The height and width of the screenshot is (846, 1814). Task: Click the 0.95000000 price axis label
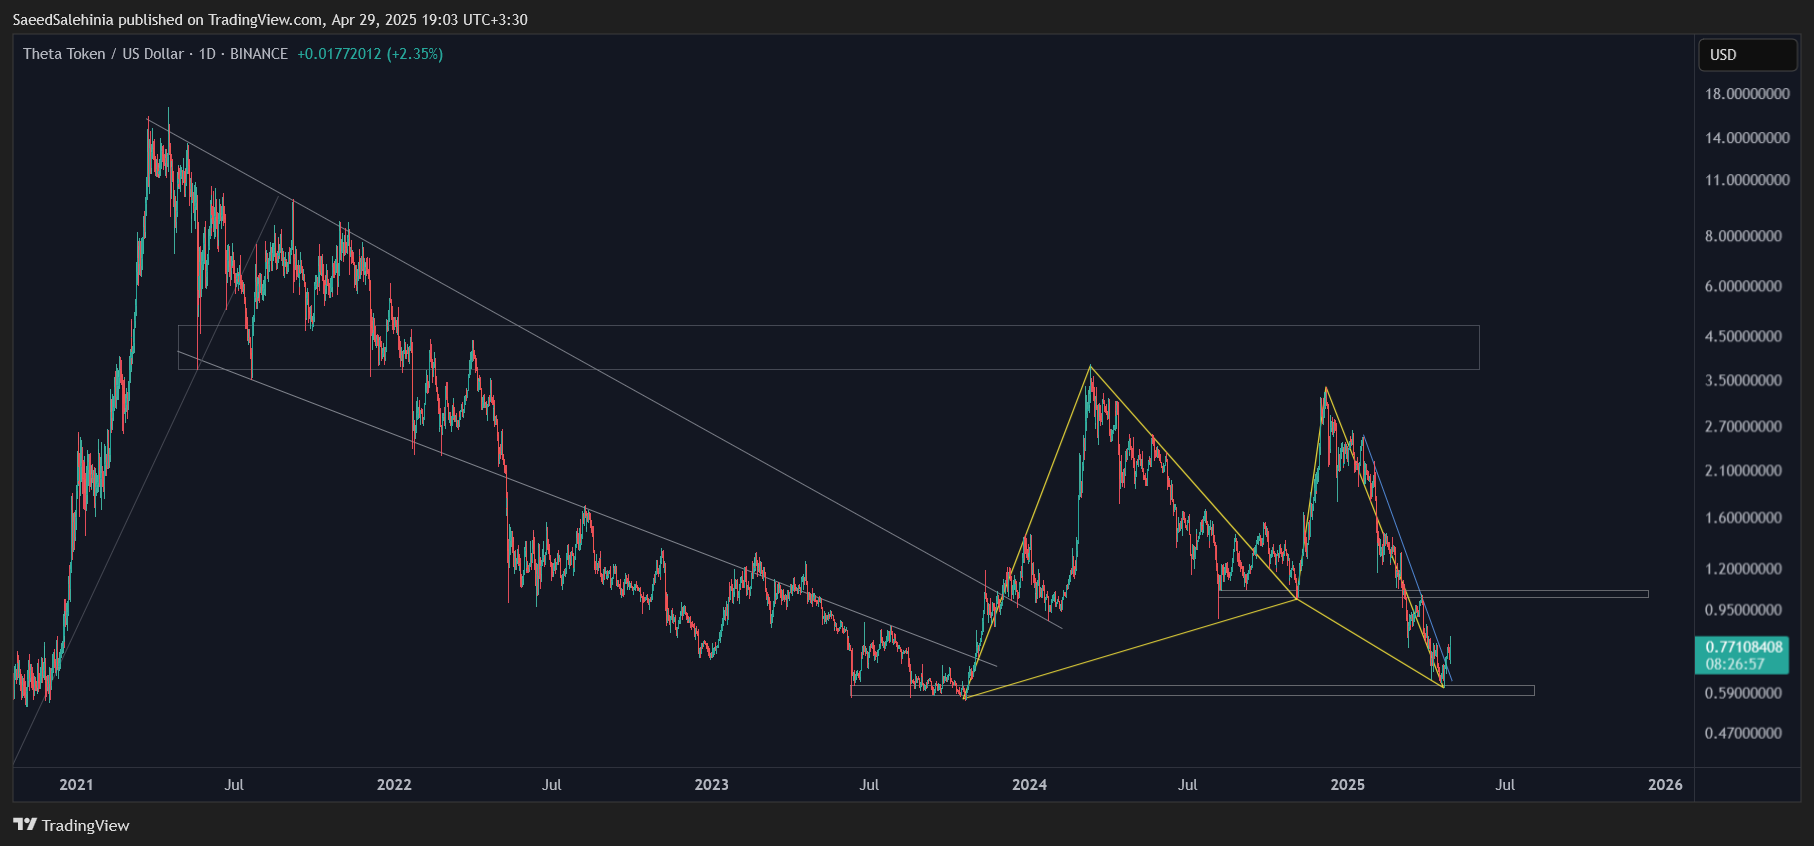click(1743, 610)
